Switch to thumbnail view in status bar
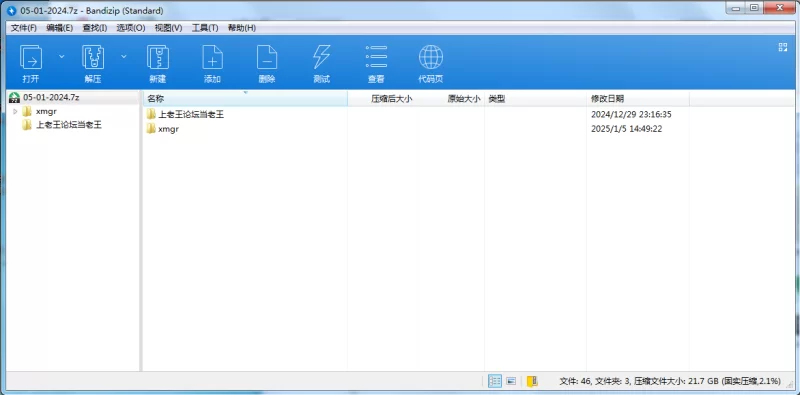This screenshot has height=395, width=800. click(511, 381)
